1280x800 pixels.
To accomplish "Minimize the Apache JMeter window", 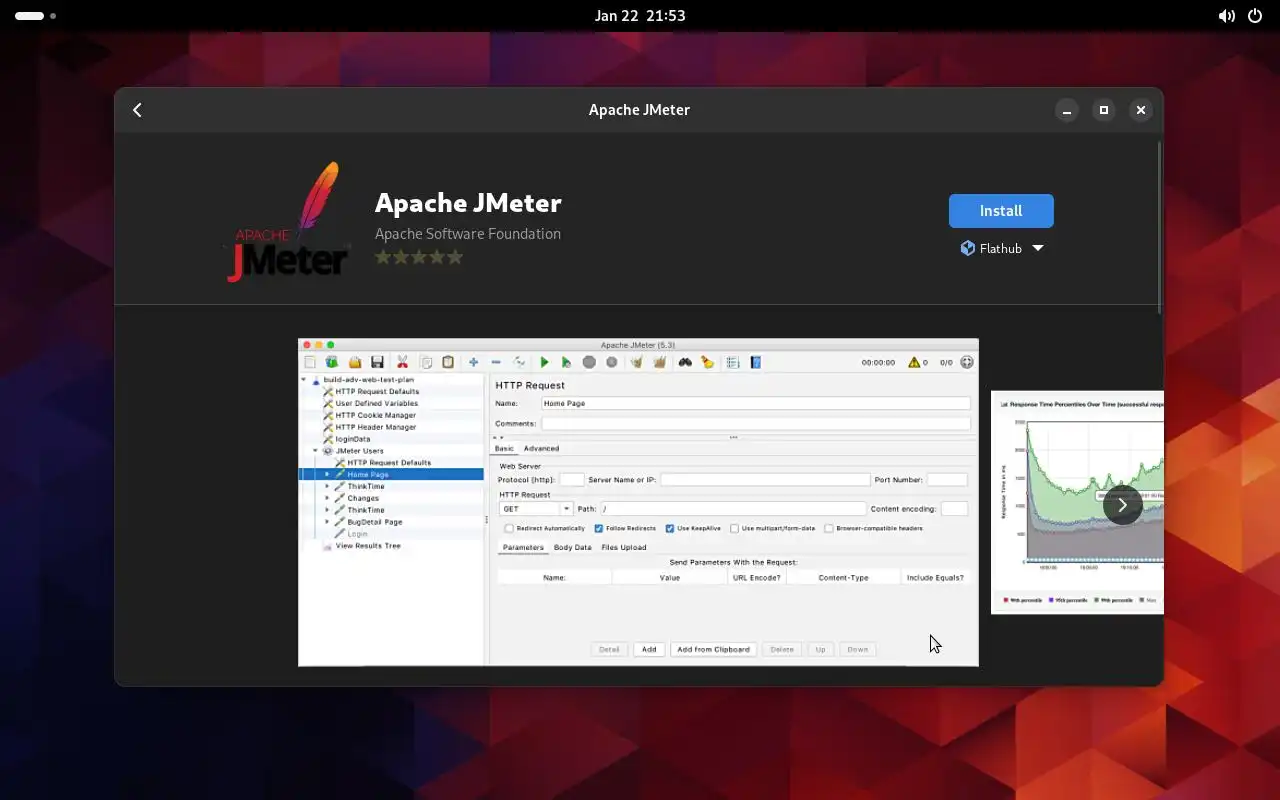I will point(1067,110).
